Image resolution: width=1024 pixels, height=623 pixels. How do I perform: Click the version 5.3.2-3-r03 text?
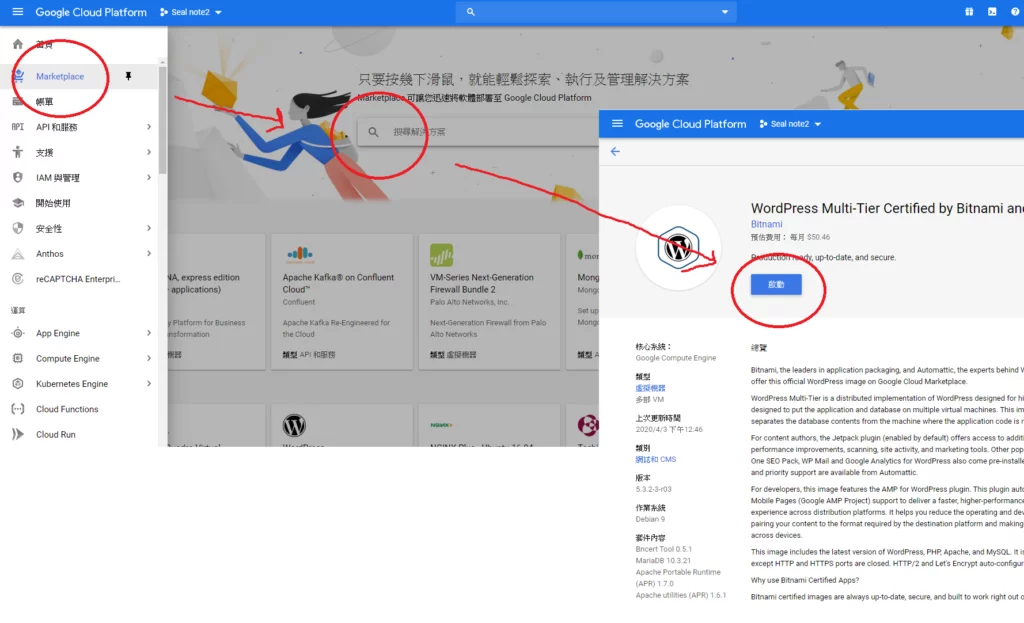(x=653, y=489)
